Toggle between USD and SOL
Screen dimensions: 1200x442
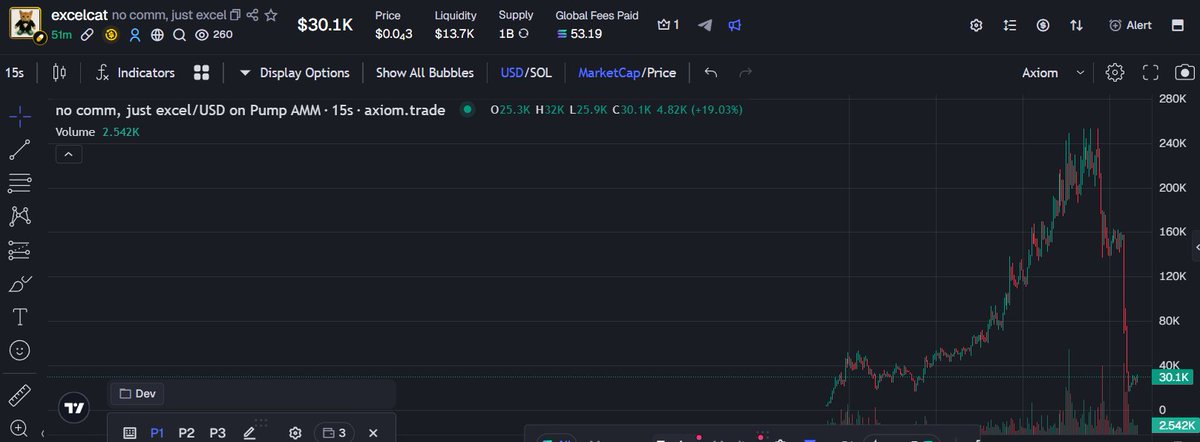(526, 72)
